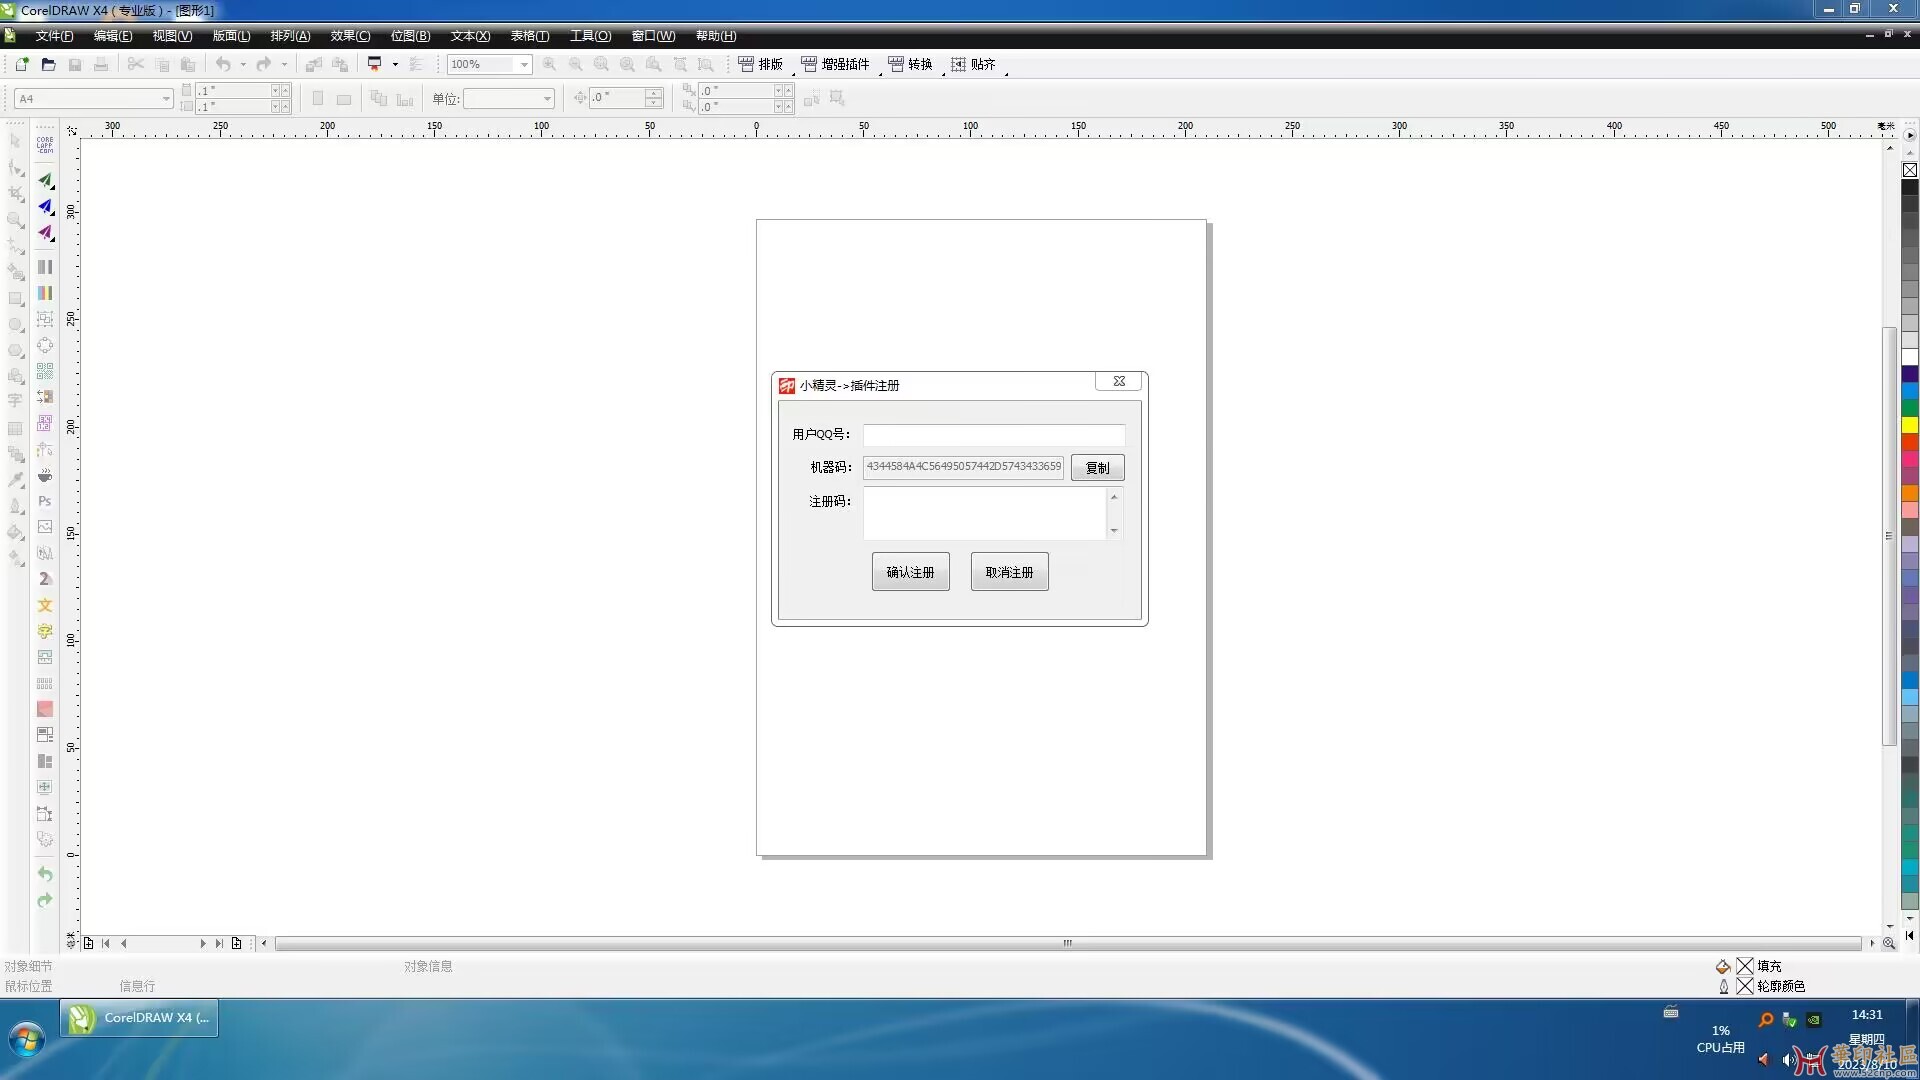
Task: Close the 小精灵 插件注册 dialog
Action: [x=1119, y=381]
